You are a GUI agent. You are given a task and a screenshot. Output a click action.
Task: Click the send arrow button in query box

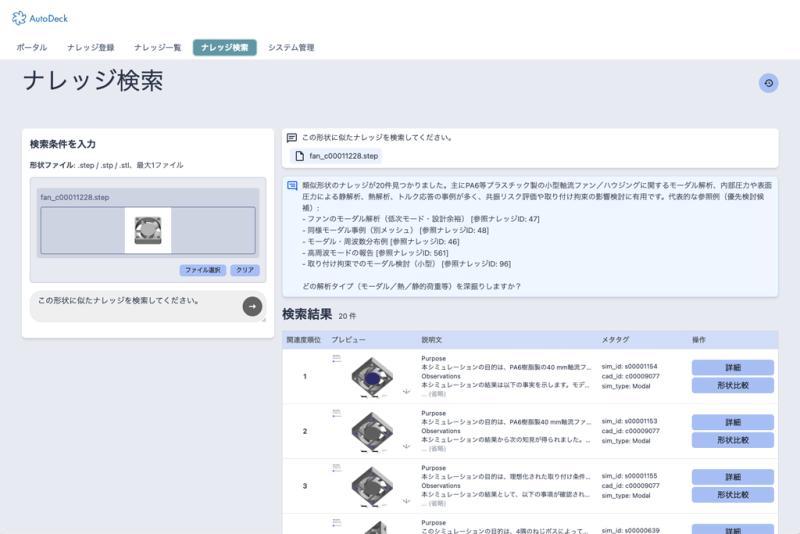252,307
